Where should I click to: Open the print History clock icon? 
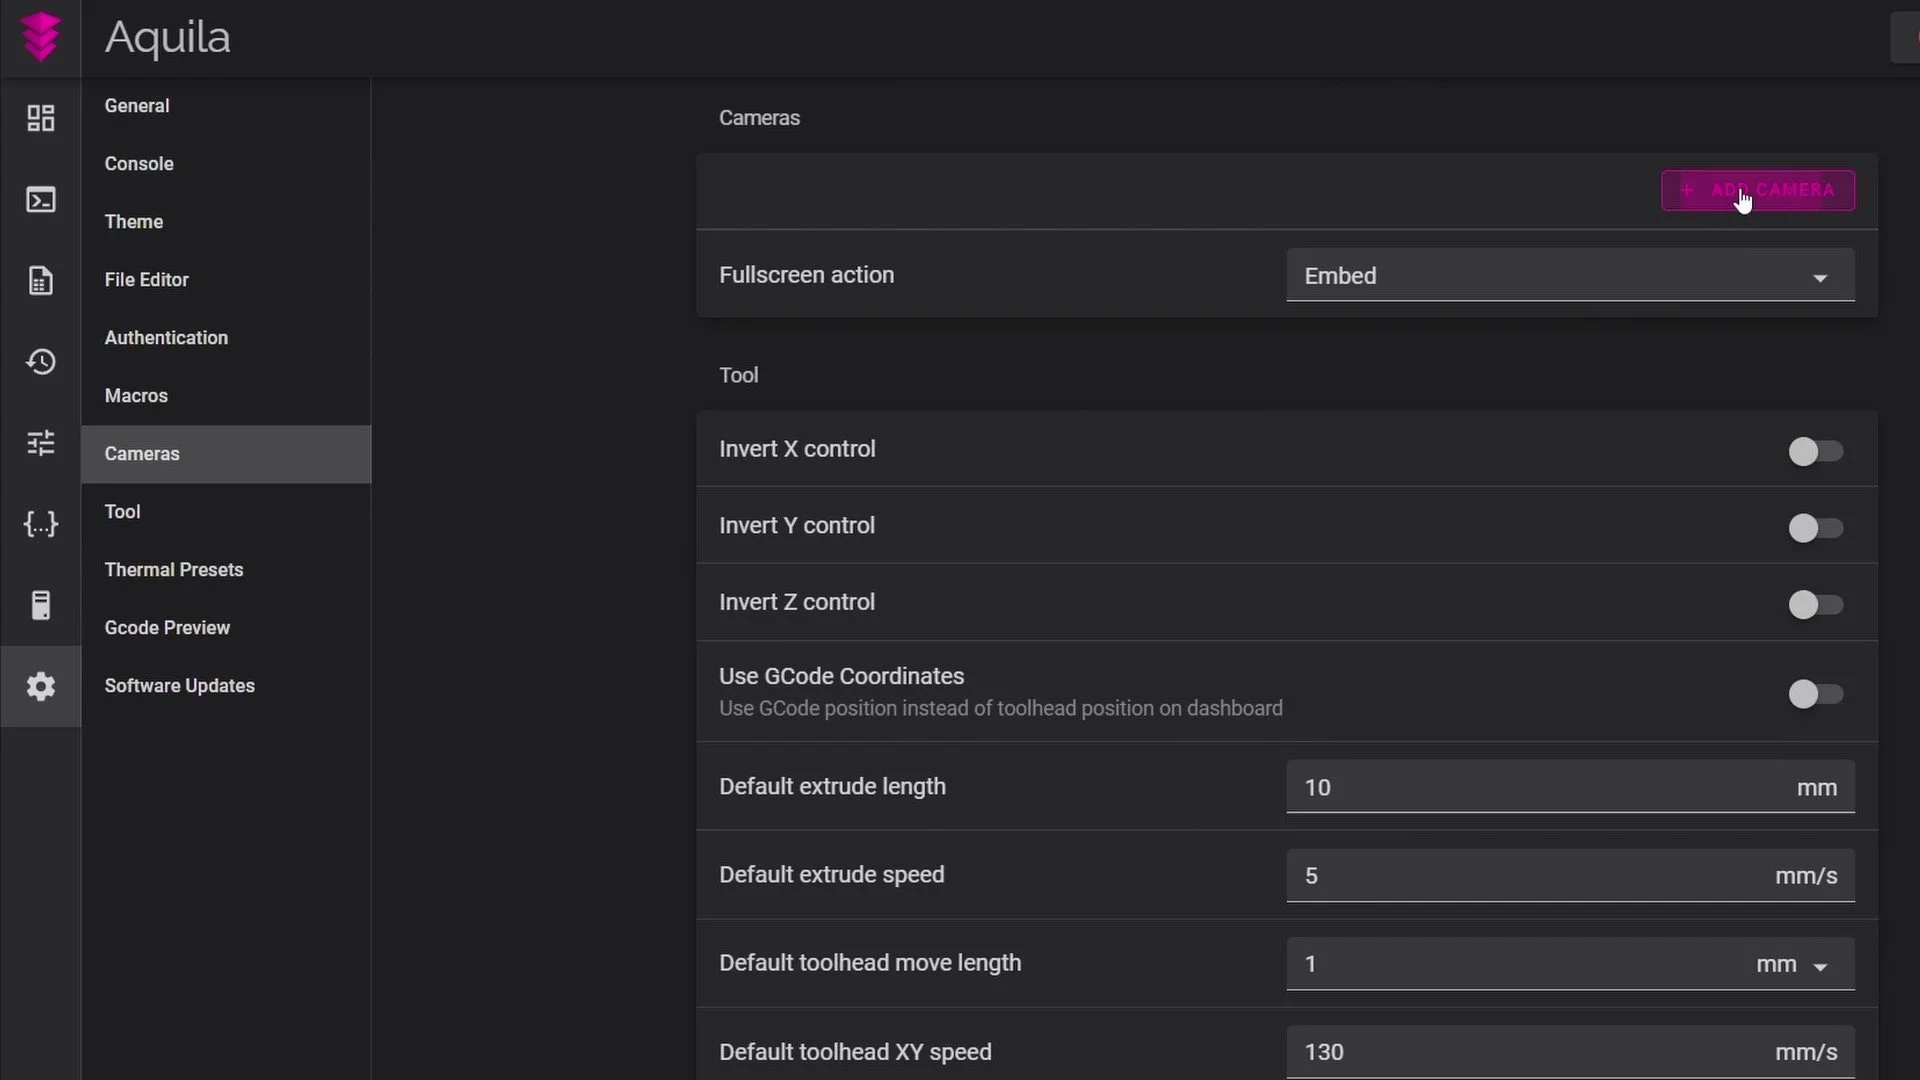pyautogui.click(x=40, y=362)
